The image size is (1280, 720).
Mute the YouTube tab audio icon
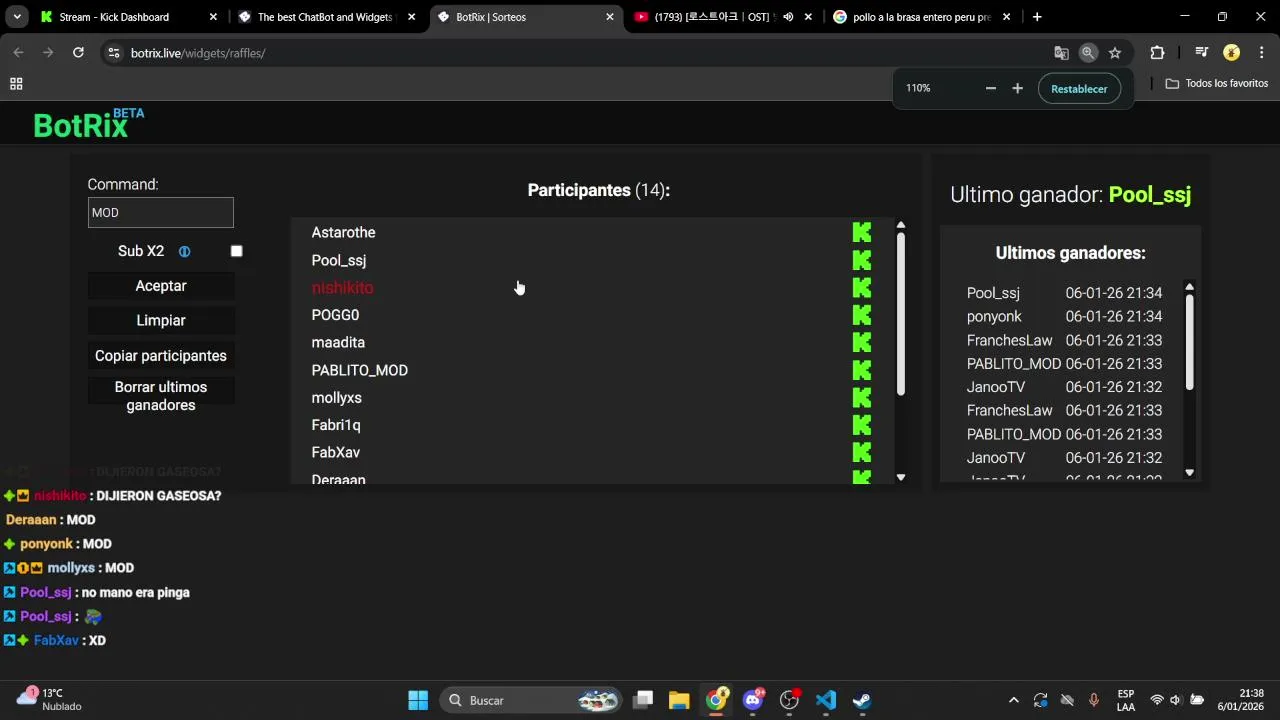point(788,17)
